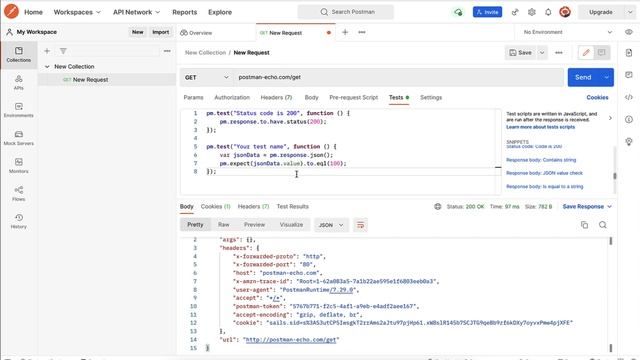Image resolution: width=640 pixels, height=360 pixels.
Task: Open the settings gear icon
Action: (x=531, y=12)
